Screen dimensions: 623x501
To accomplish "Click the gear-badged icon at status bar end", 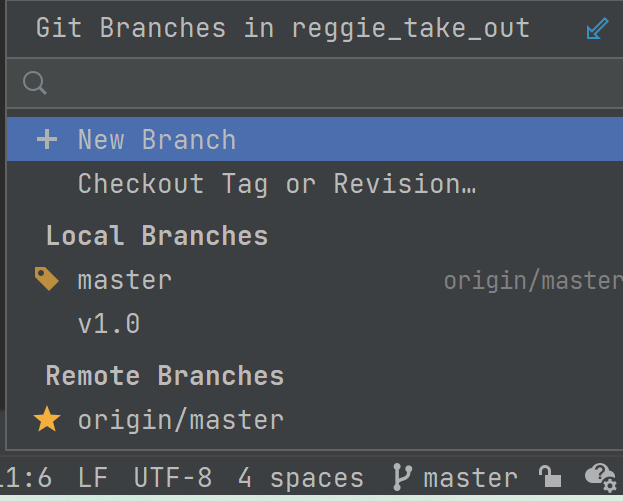I will click(x=600, y=477).
